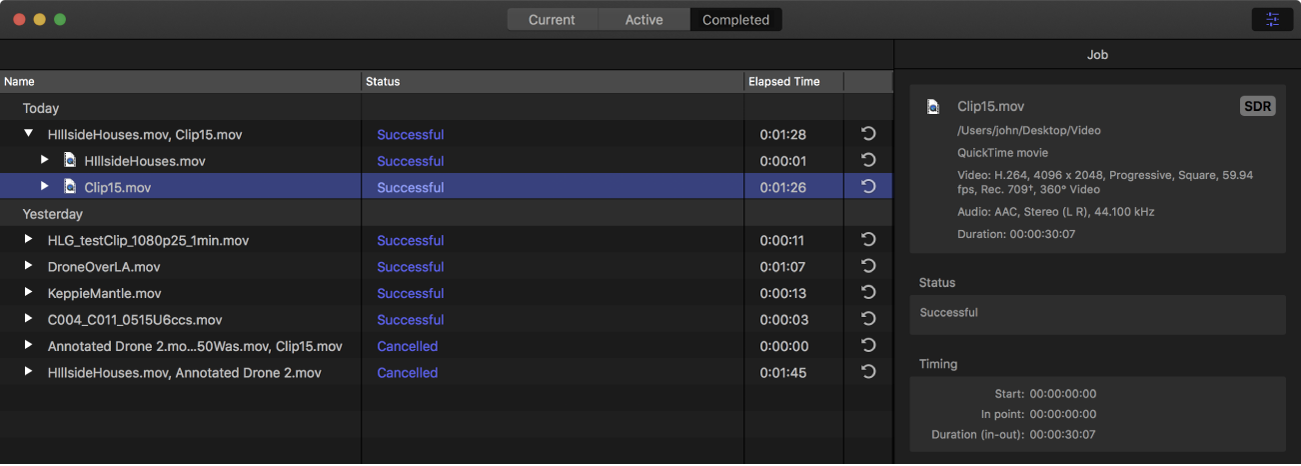Open the Active tab
The image size is (1301, 466).
[x=644, y=20]
